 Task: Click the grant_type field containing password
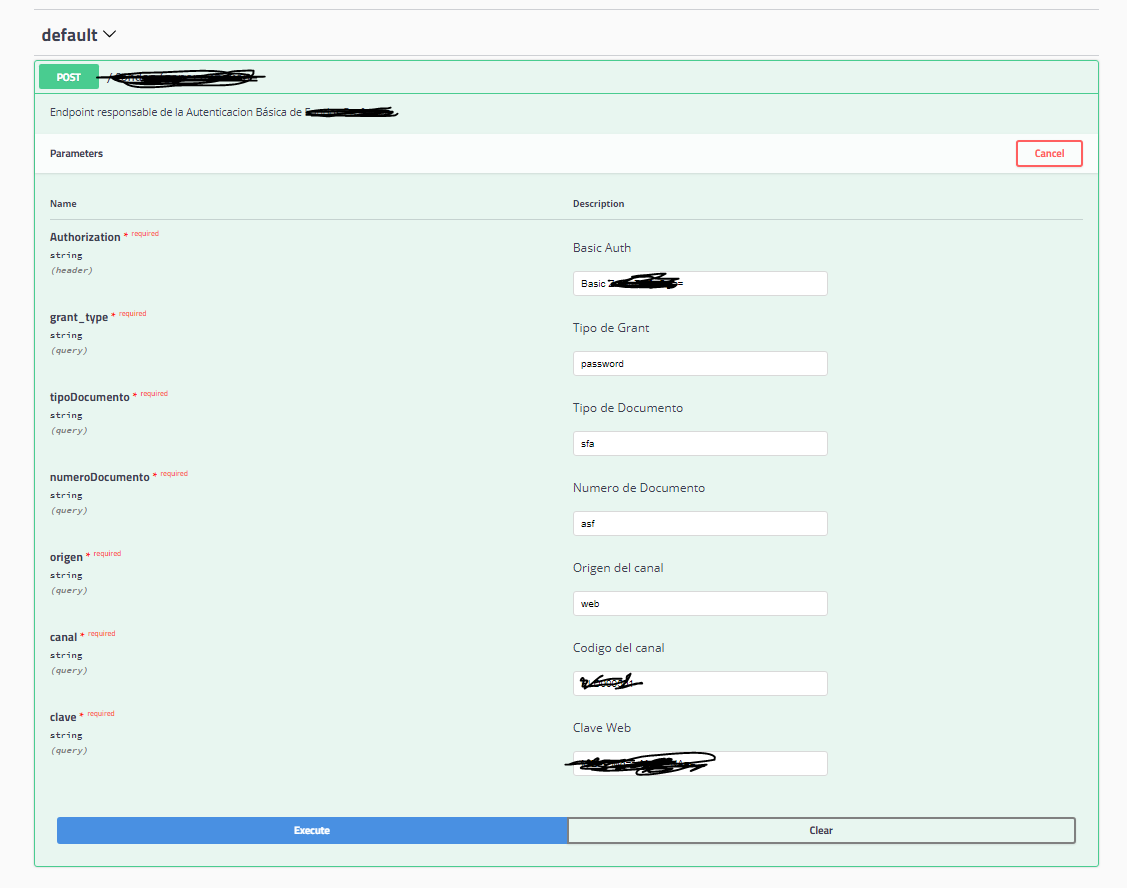coord(699,363)
